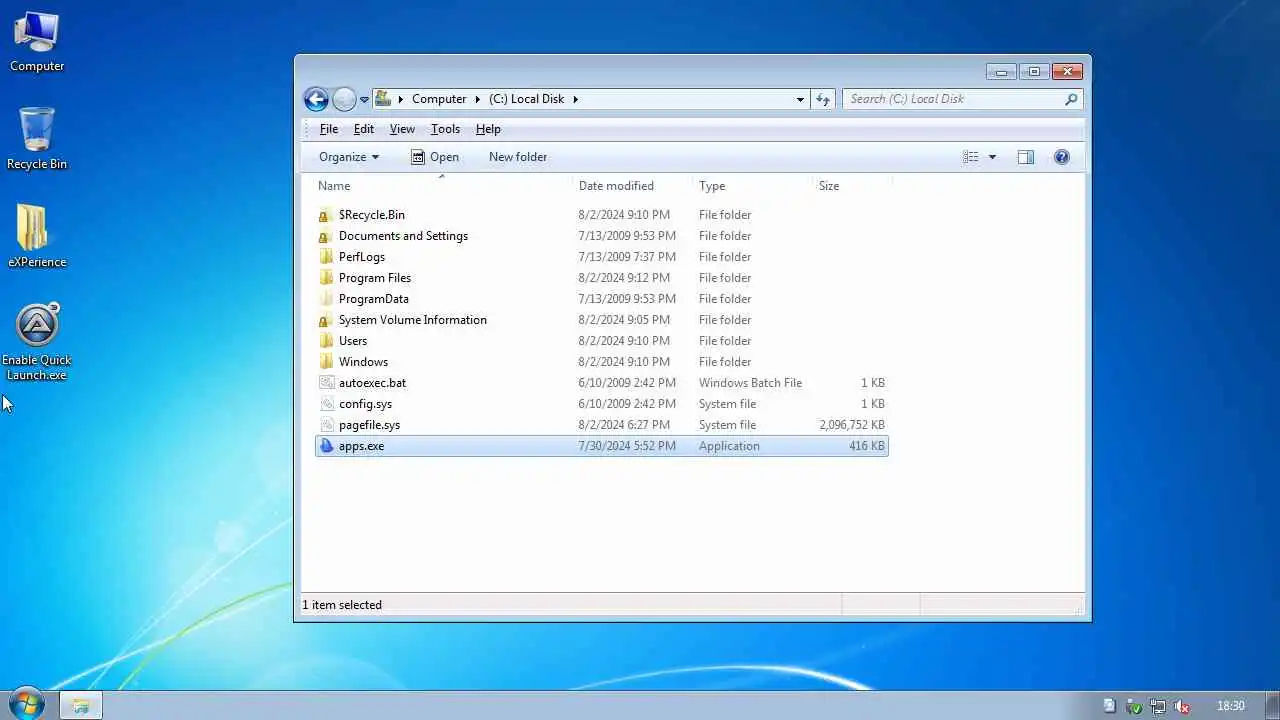This screenshot has width=1280, height=720.
Task: Open the Computer desktop icon
Action: coord(37,42)
